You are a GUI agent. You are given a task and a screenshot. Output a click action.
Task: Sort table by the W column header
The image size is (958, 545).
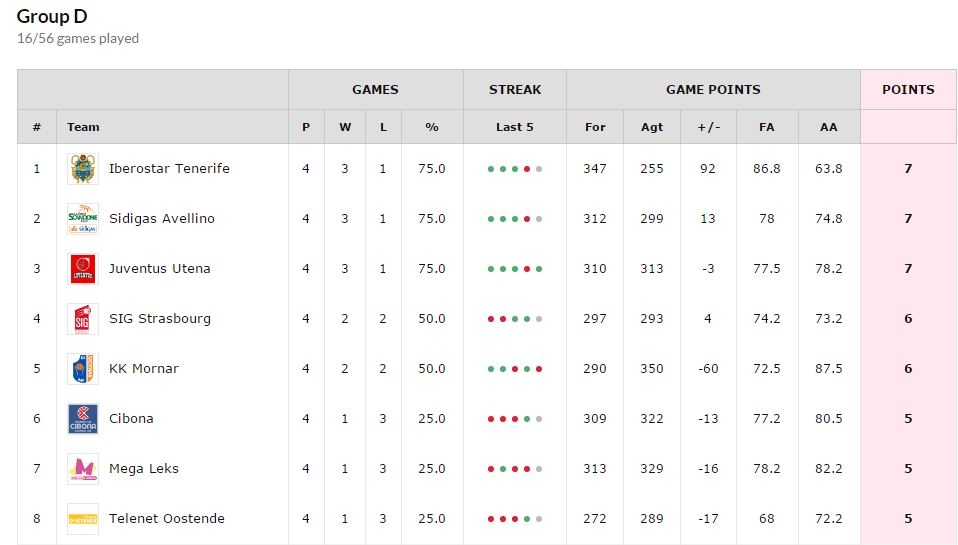345,127
